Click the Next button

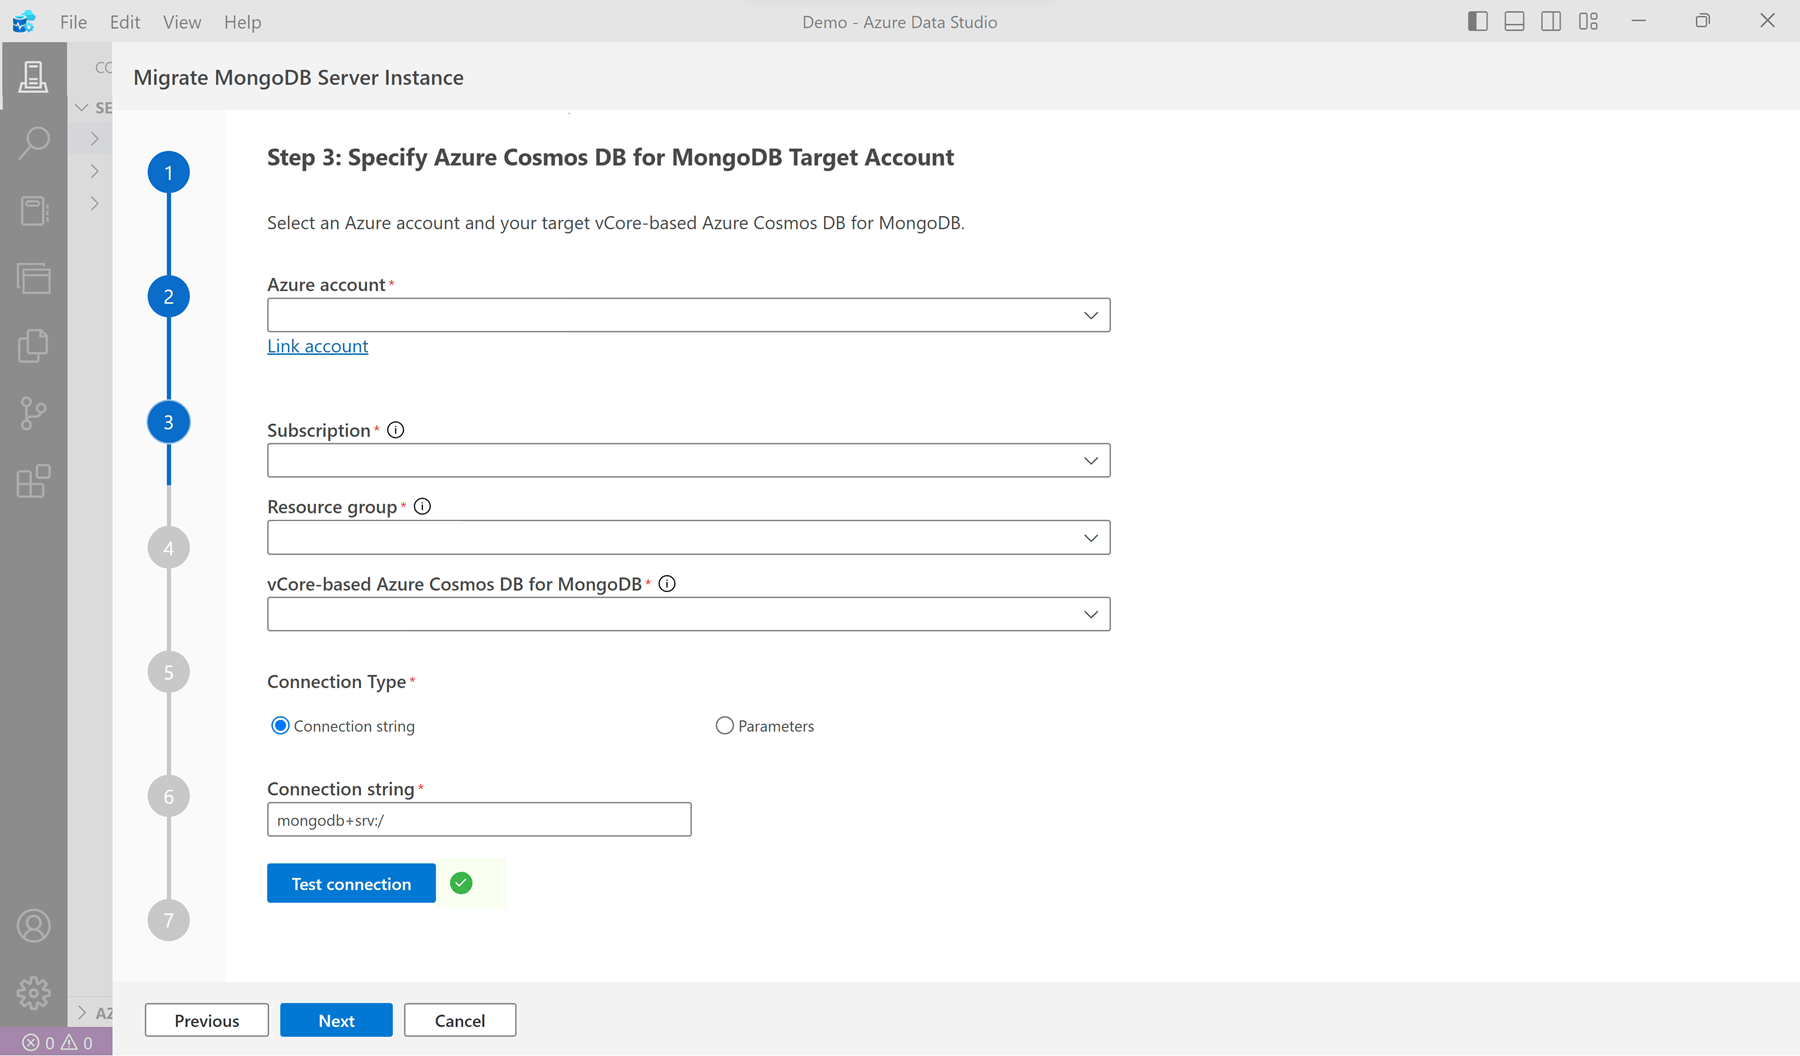pyautogui.click(x=336, y=1020)
